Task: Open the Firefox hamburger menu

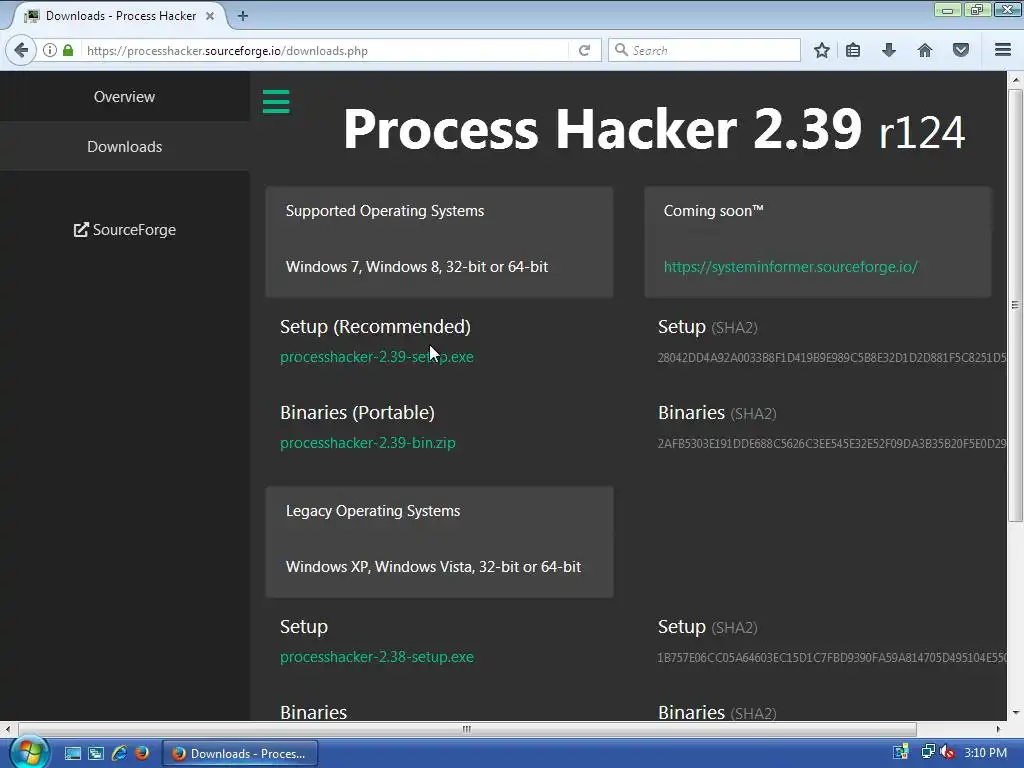Action: [x=1003, y=50]
